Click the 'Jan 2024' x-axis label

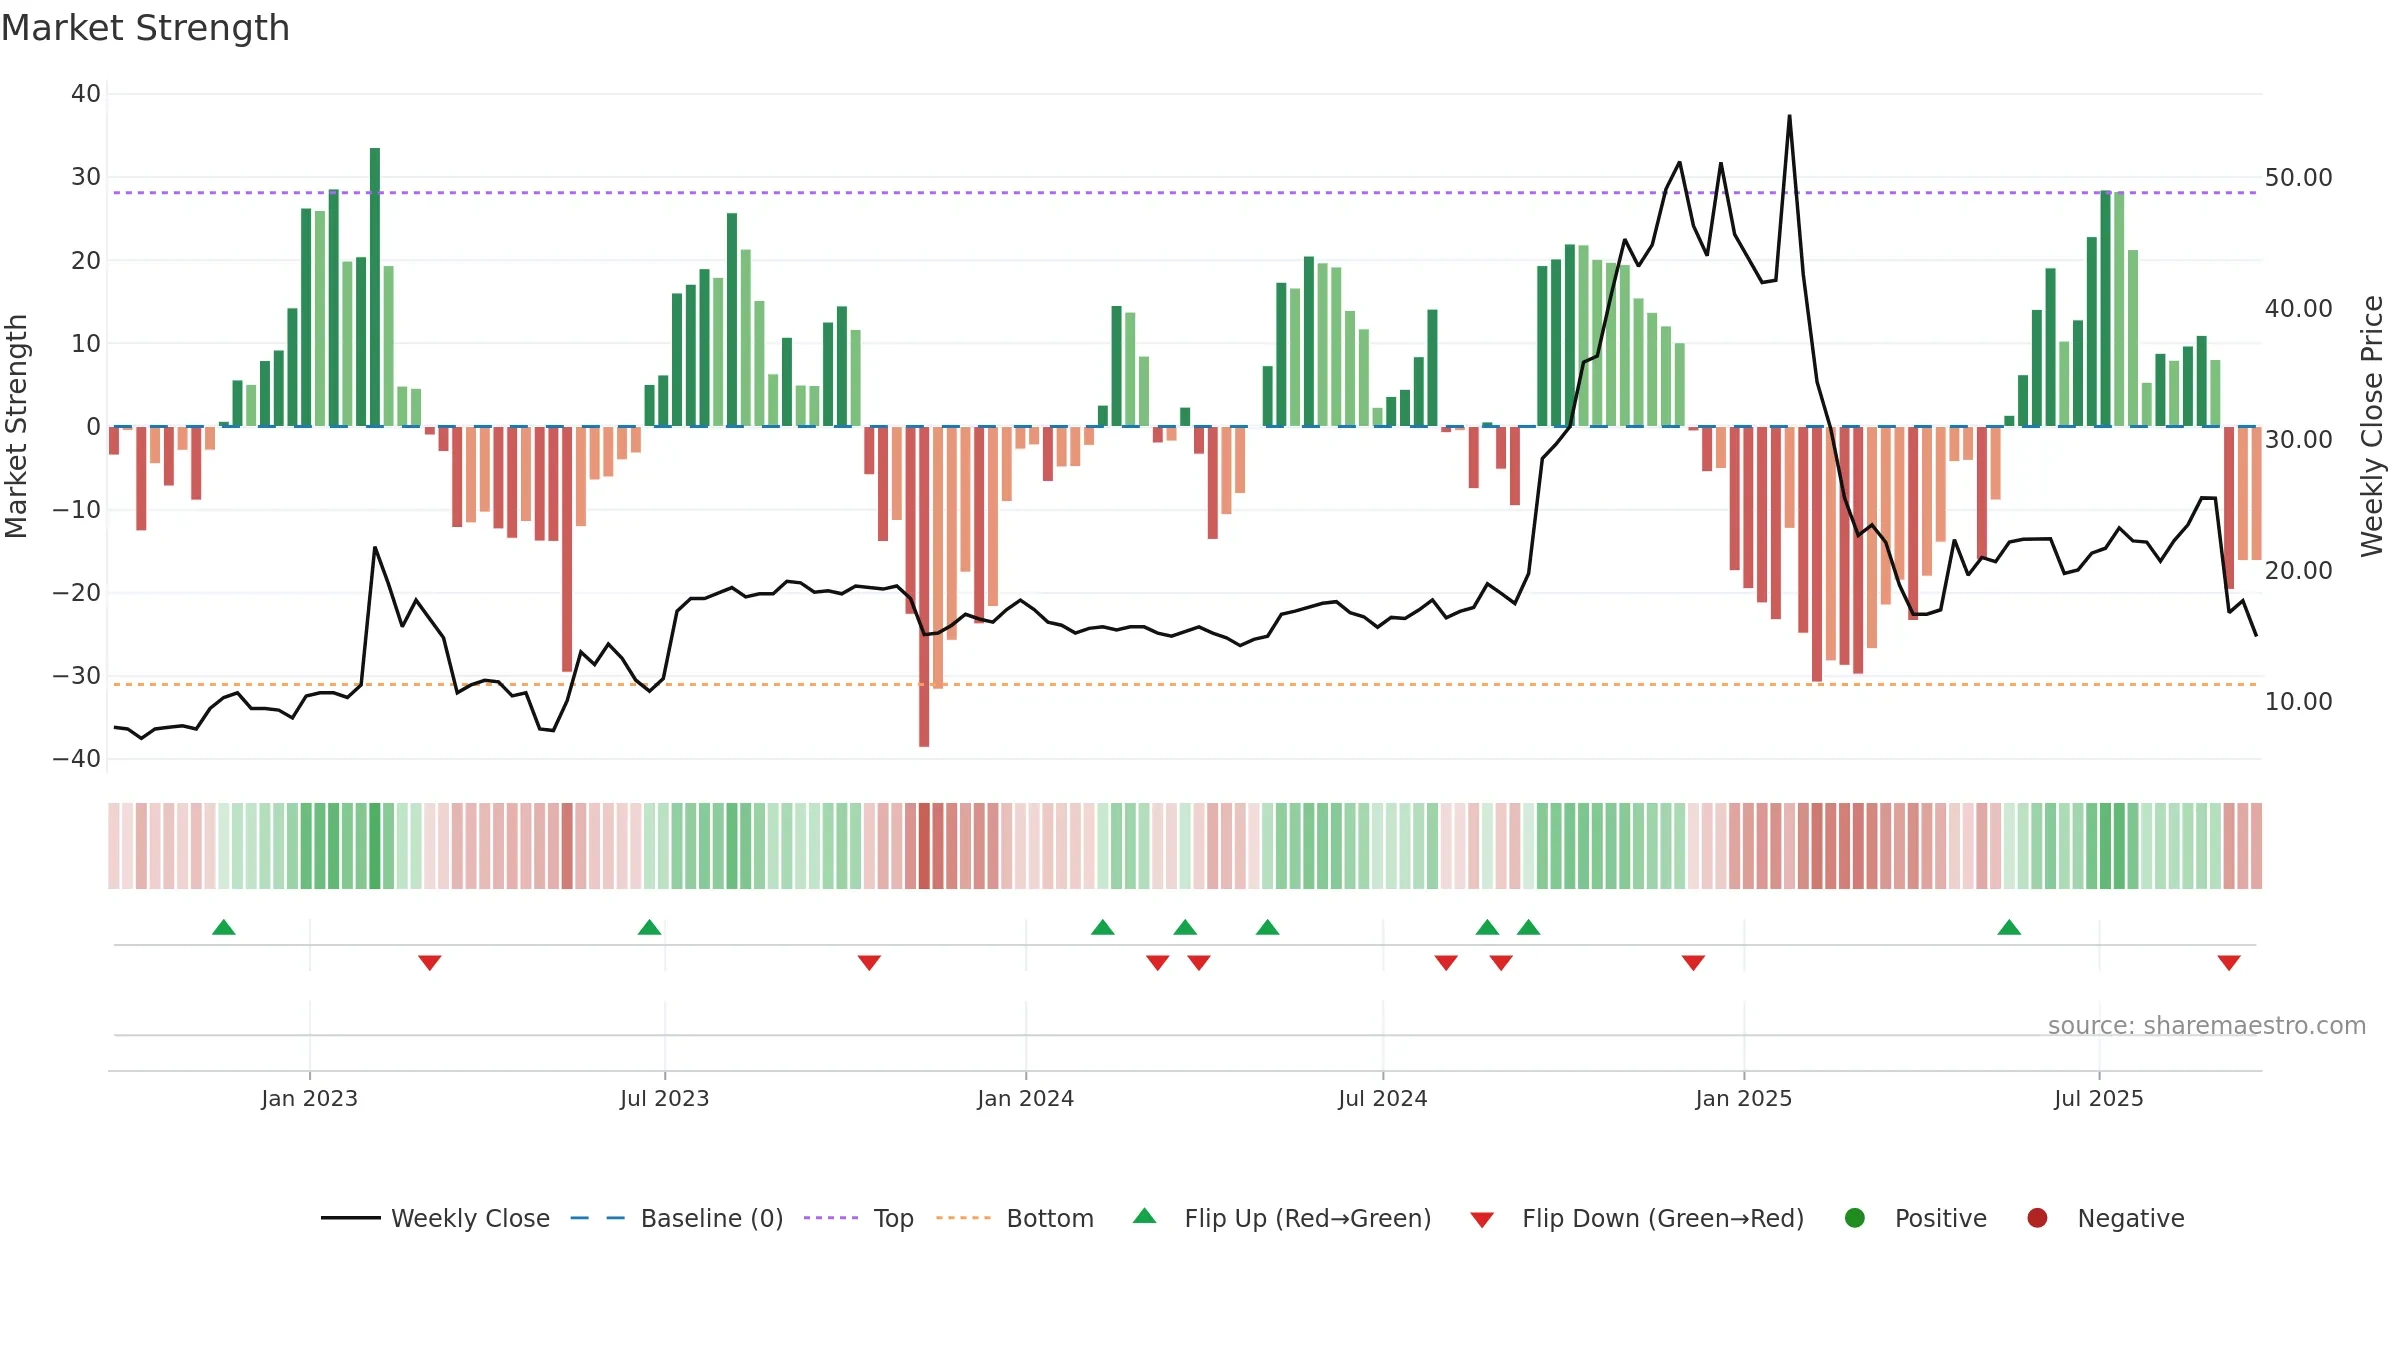pos(1025,1098)
